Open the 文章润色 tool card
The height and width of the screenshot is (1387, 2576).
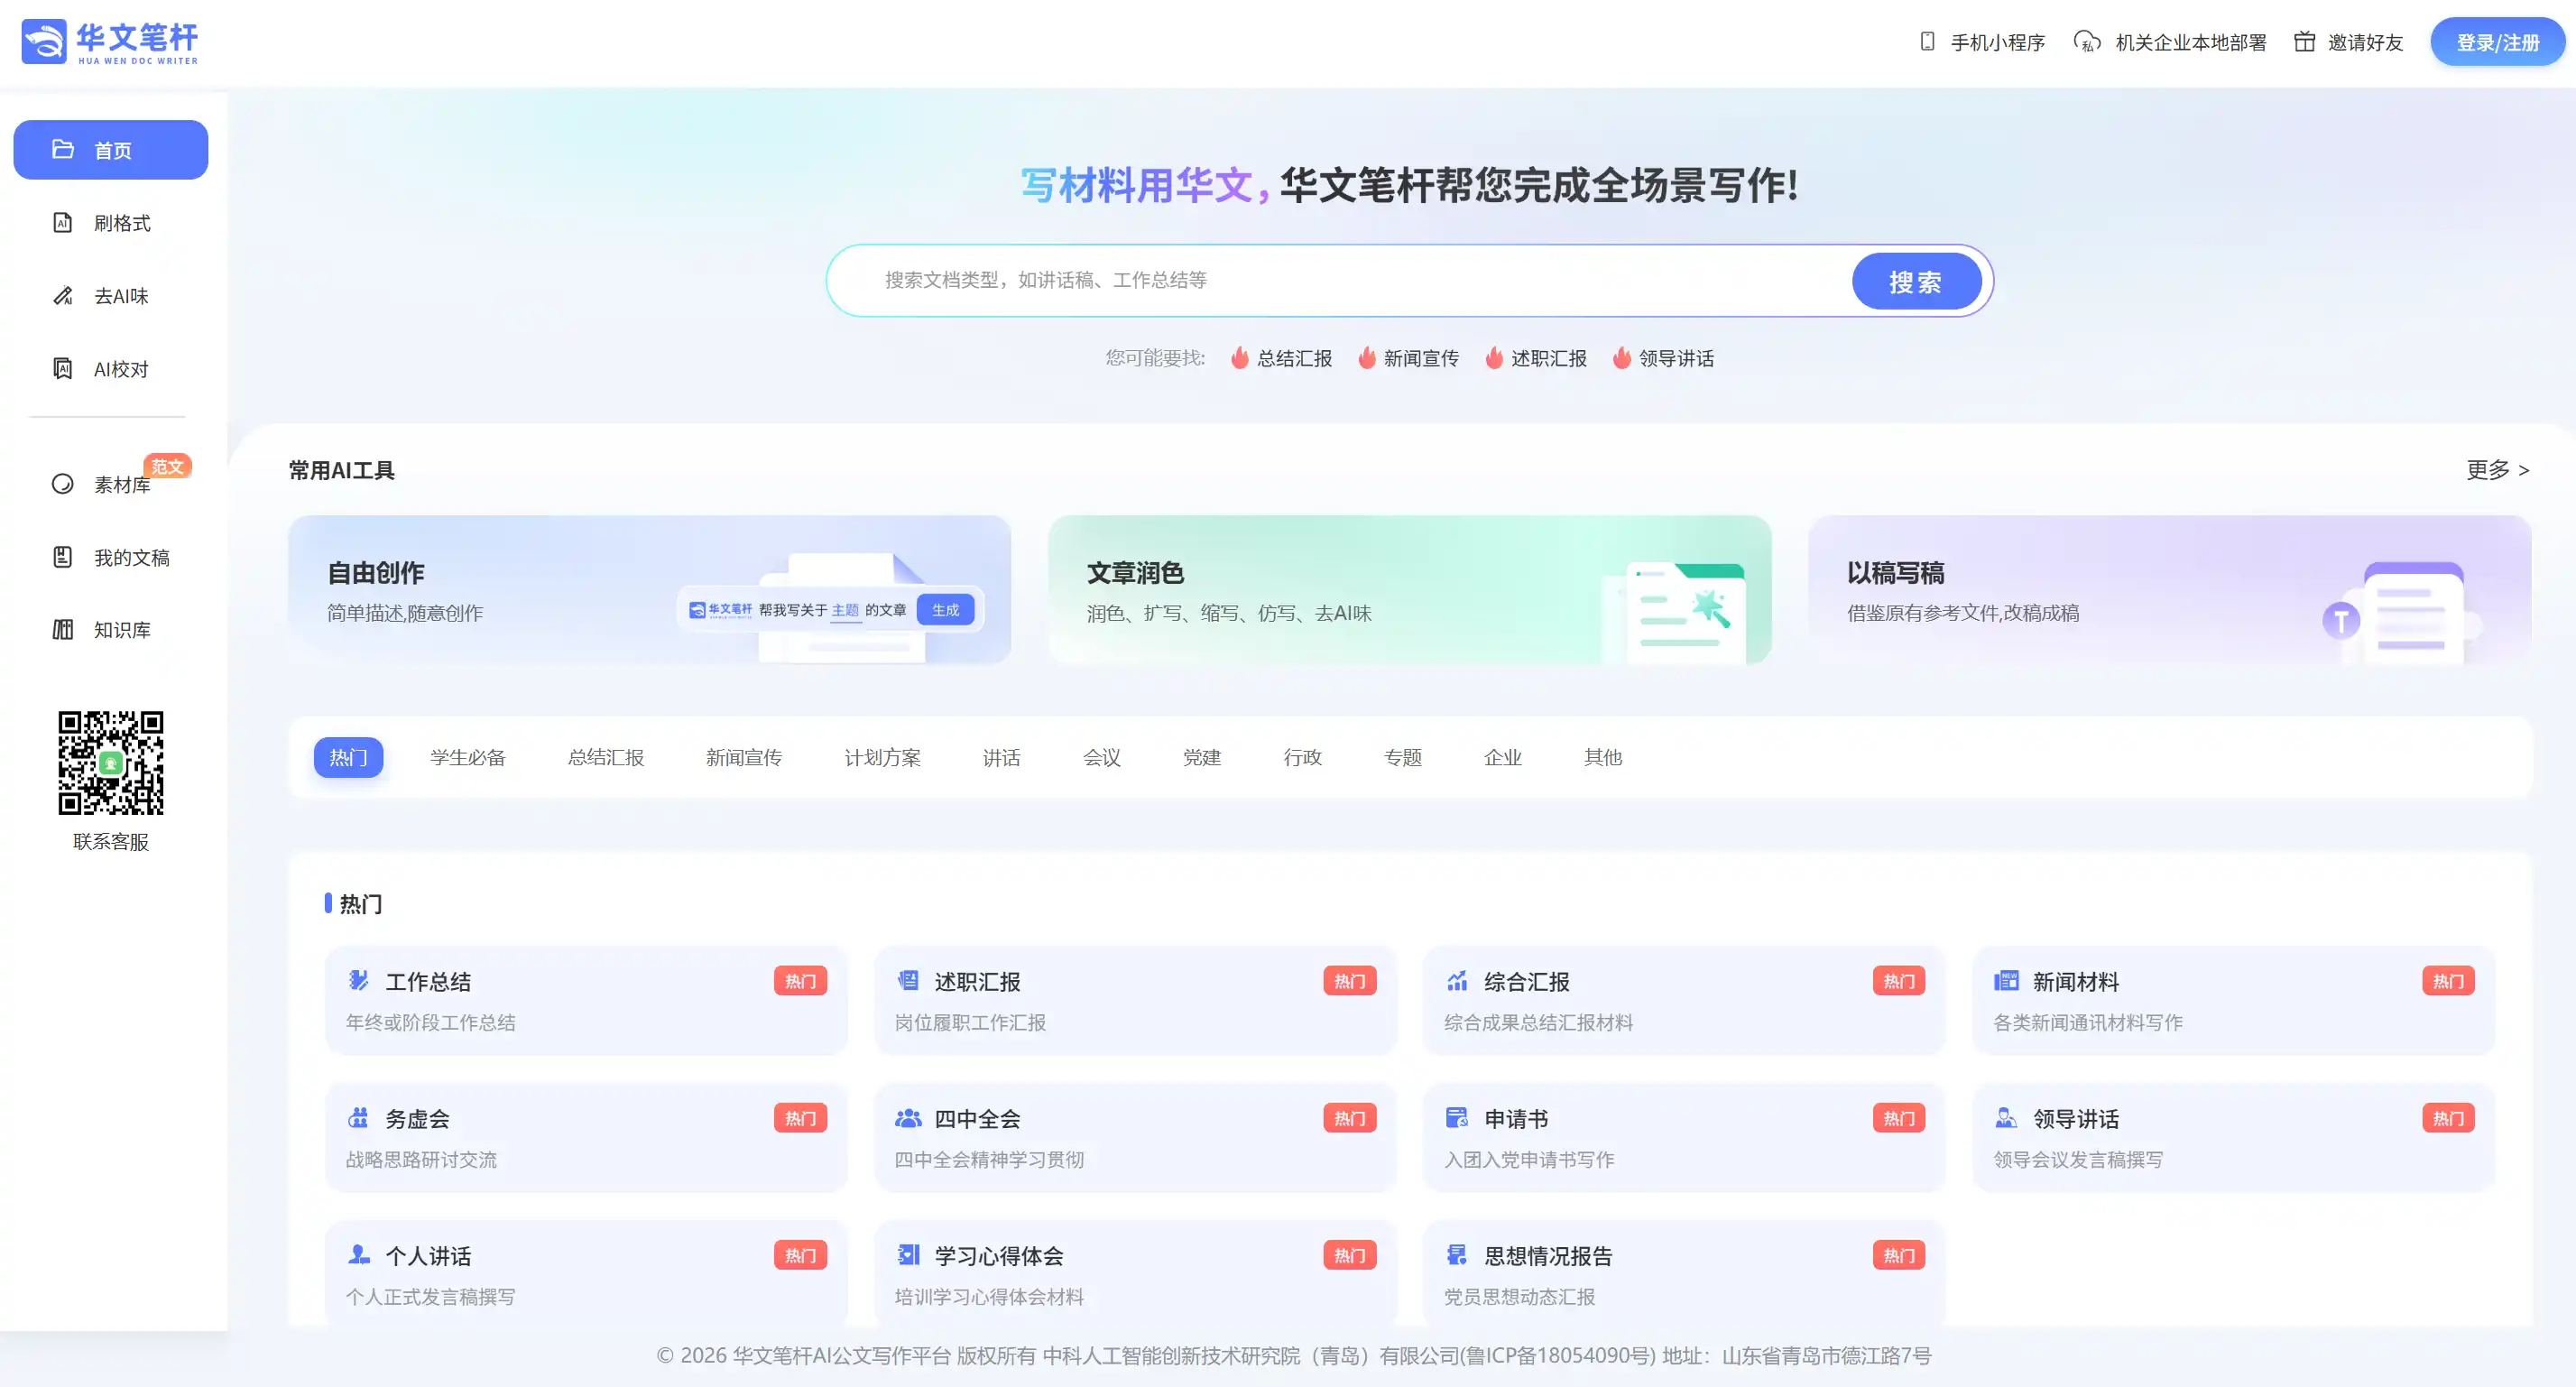(1410, 590)
